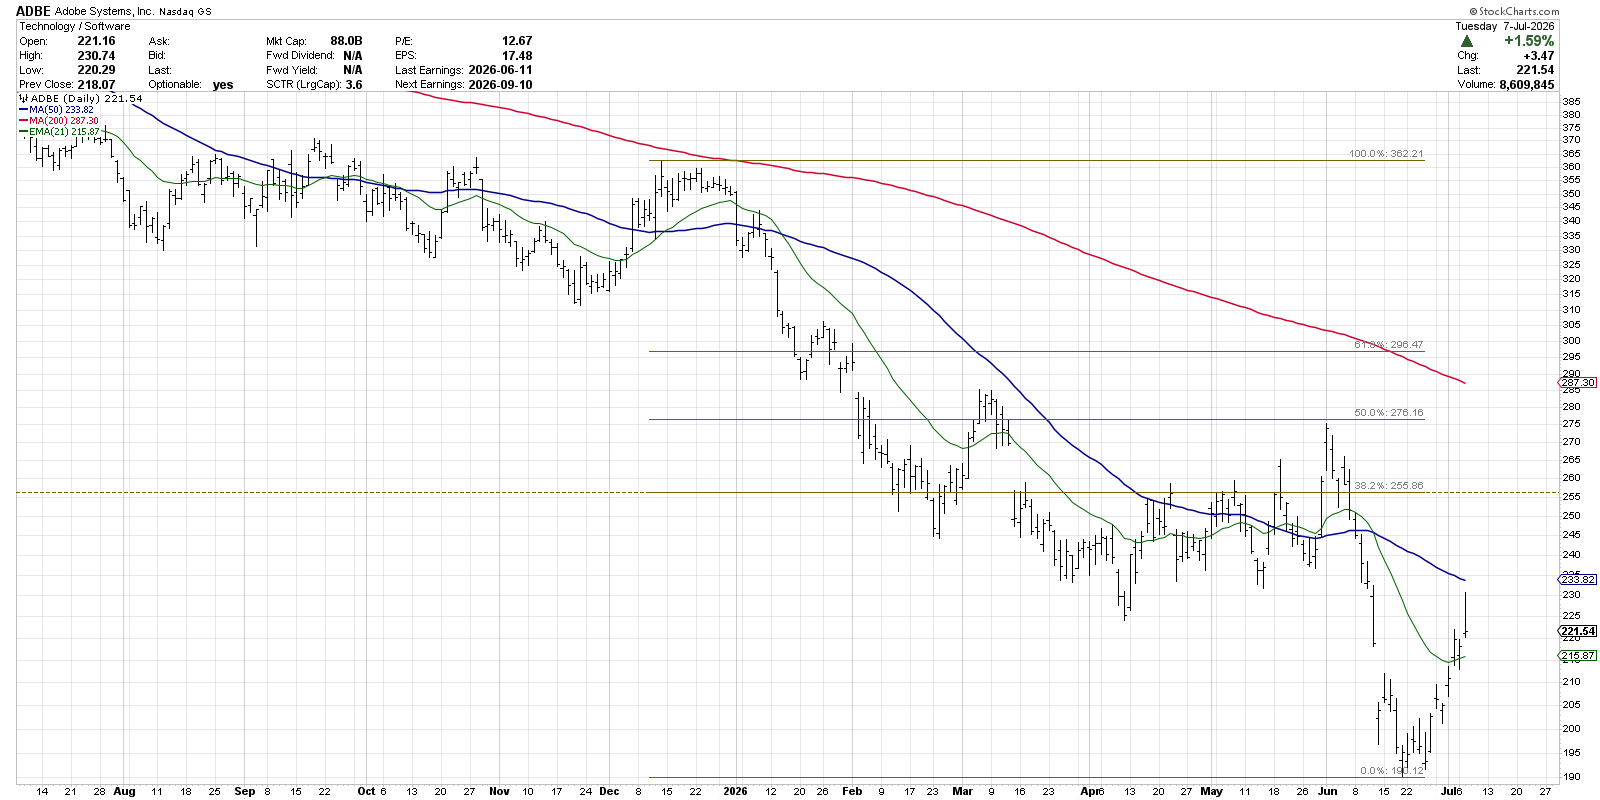This screenshot has height=800, width=1600.
Task: Click the Fwd Yield label
Action: [x=292, y=70]
